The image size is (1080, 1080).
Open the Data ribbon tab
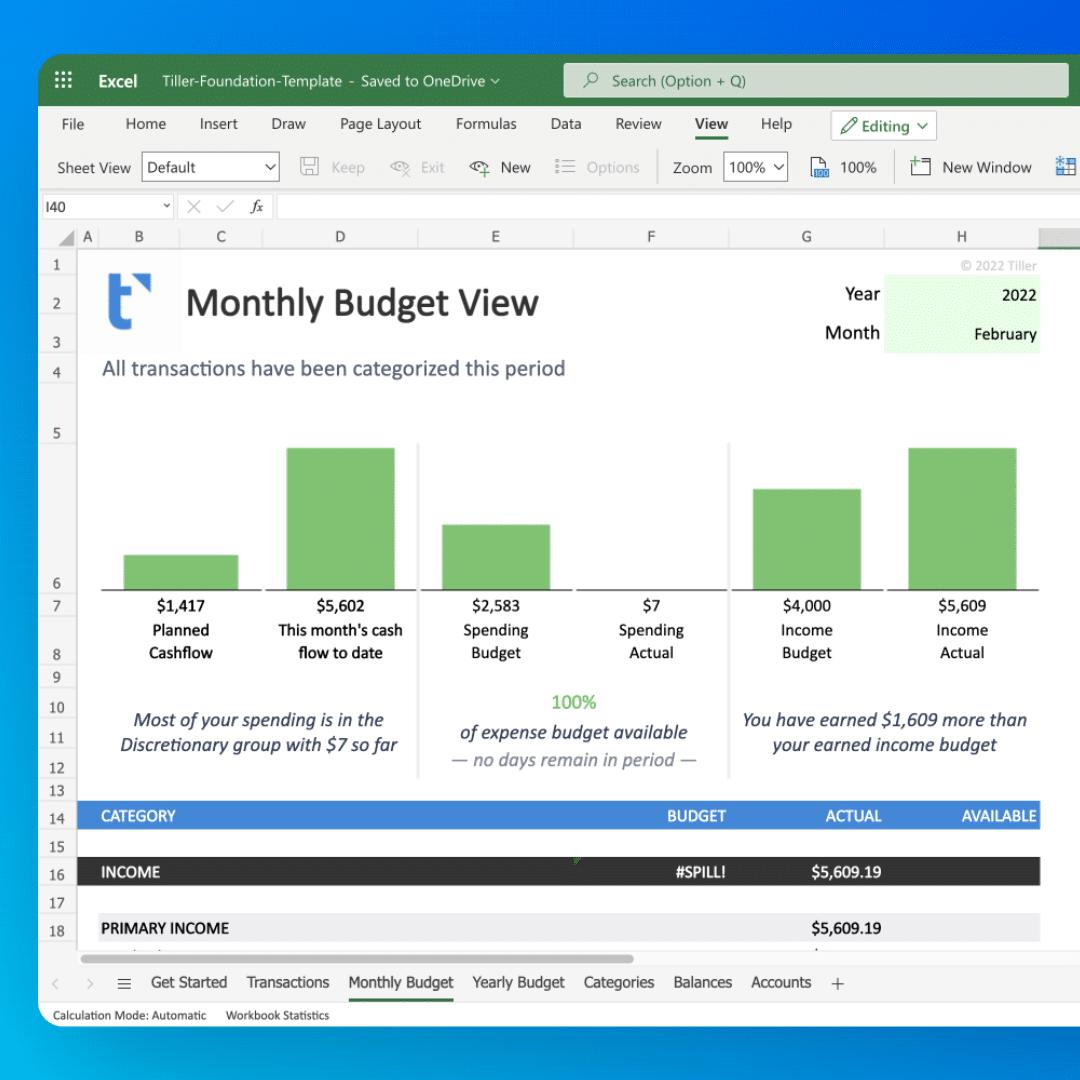tap(565, 124)
